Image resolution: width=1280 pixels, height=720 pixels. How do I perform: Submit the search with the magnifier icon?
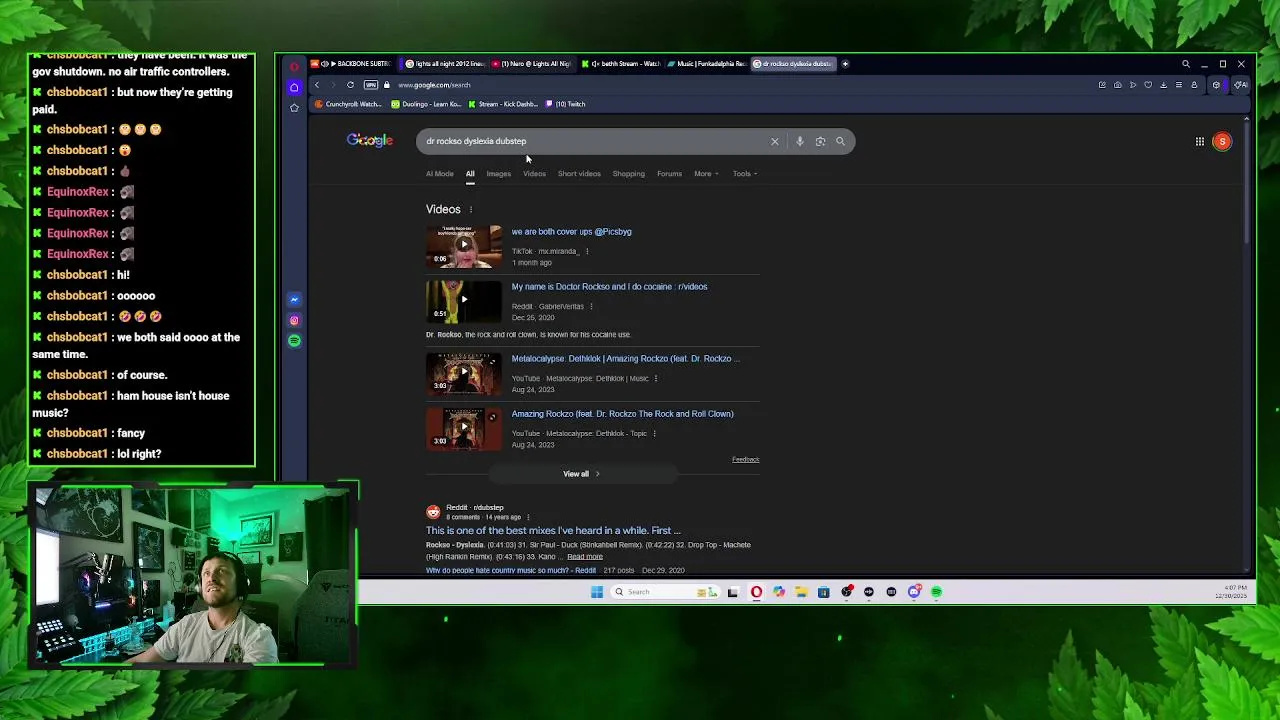click(x=840, y=141)
